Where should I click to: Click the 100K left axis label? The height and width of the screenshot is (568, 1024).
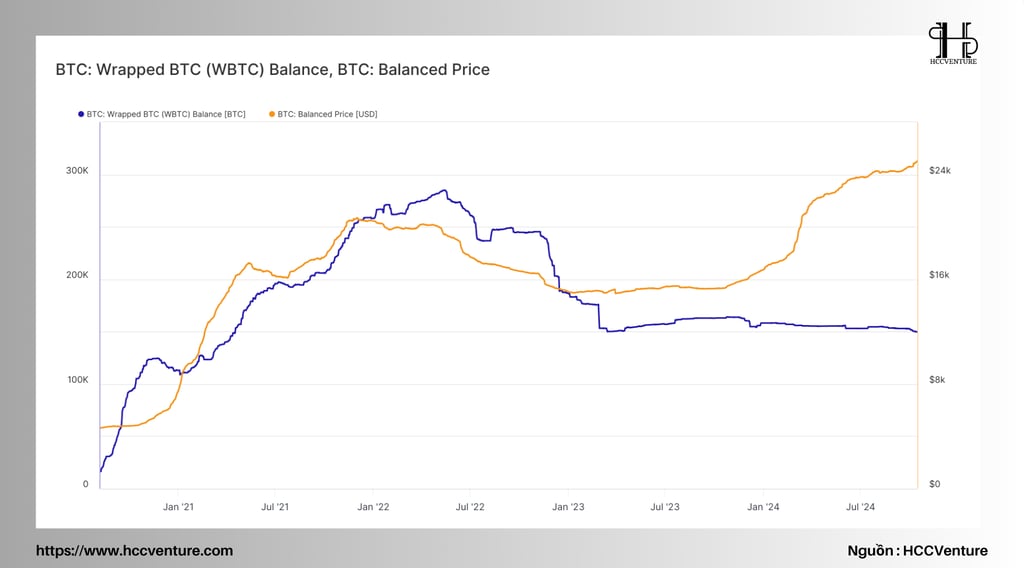[x=78, y=379]
